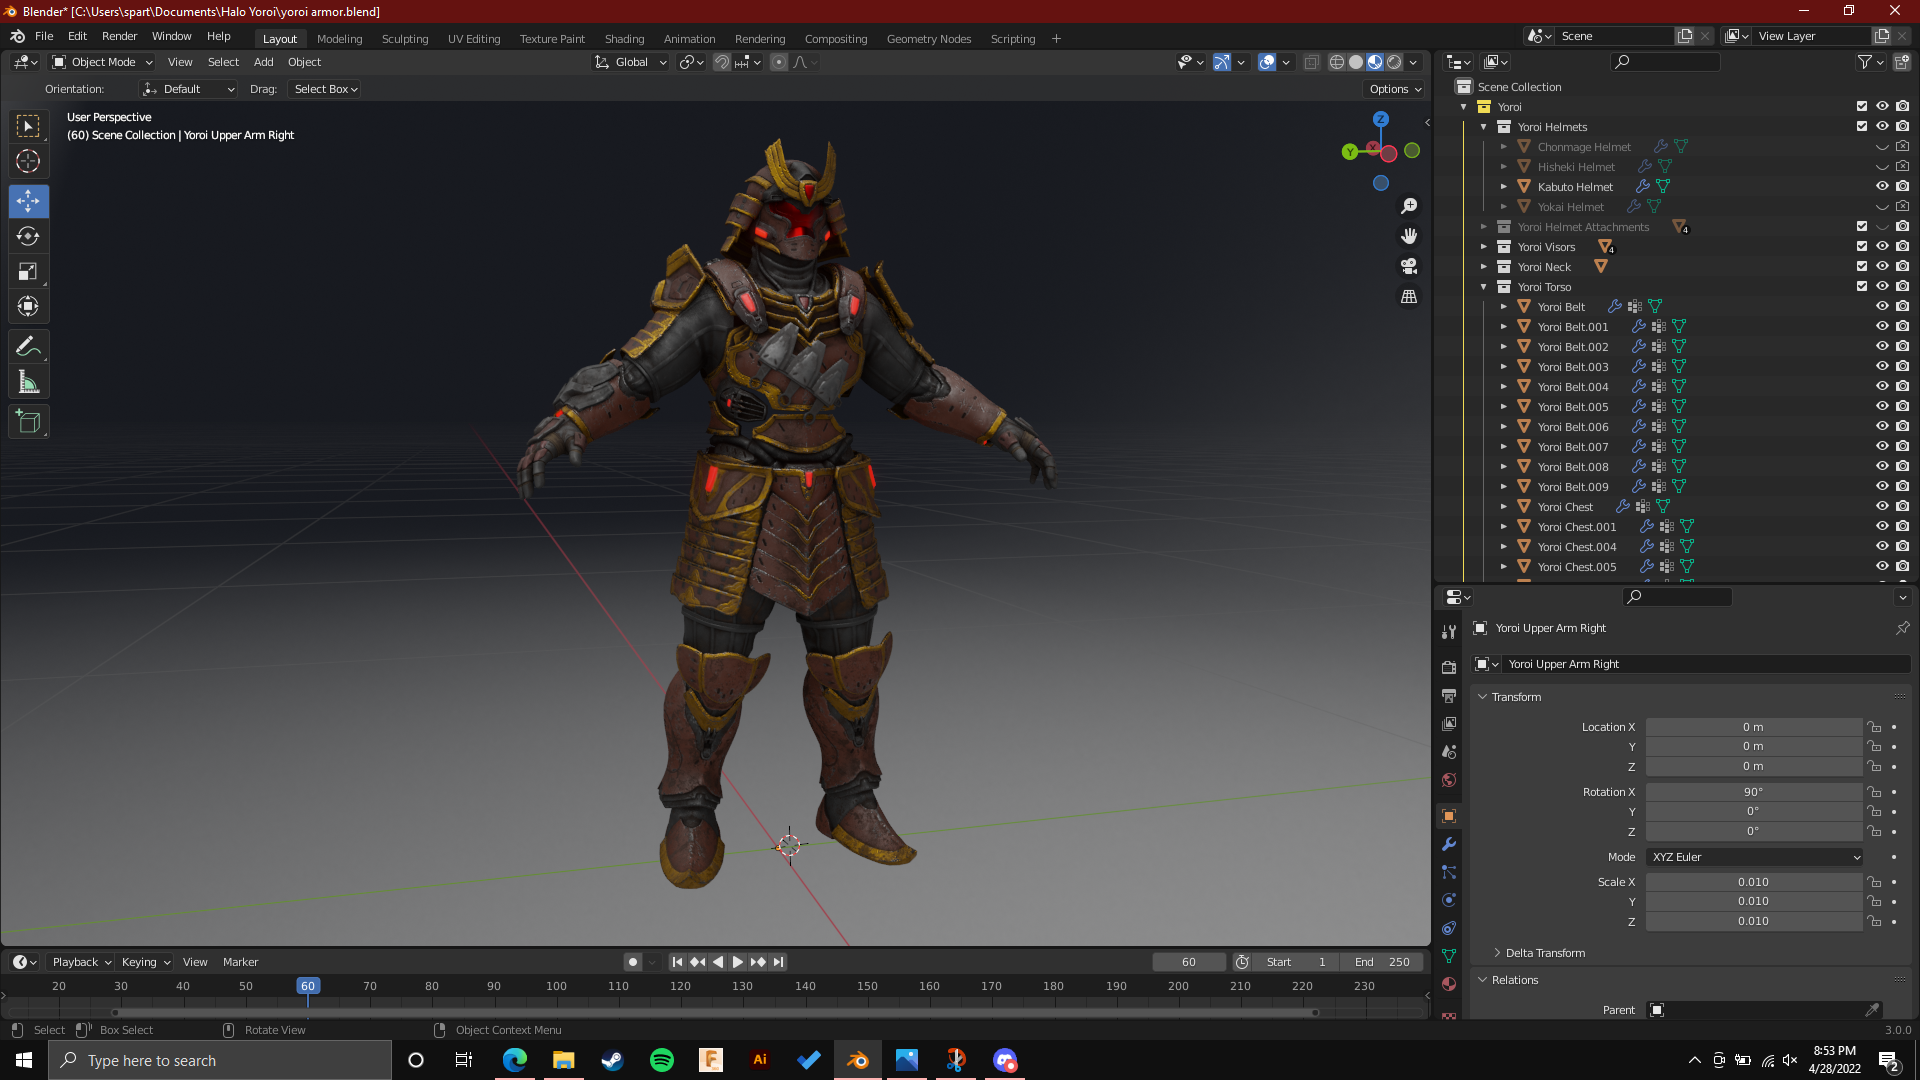Toggle snapping magnet in header
The width and height of the screenshot is (1920, 1080).
tap(721, 62)
